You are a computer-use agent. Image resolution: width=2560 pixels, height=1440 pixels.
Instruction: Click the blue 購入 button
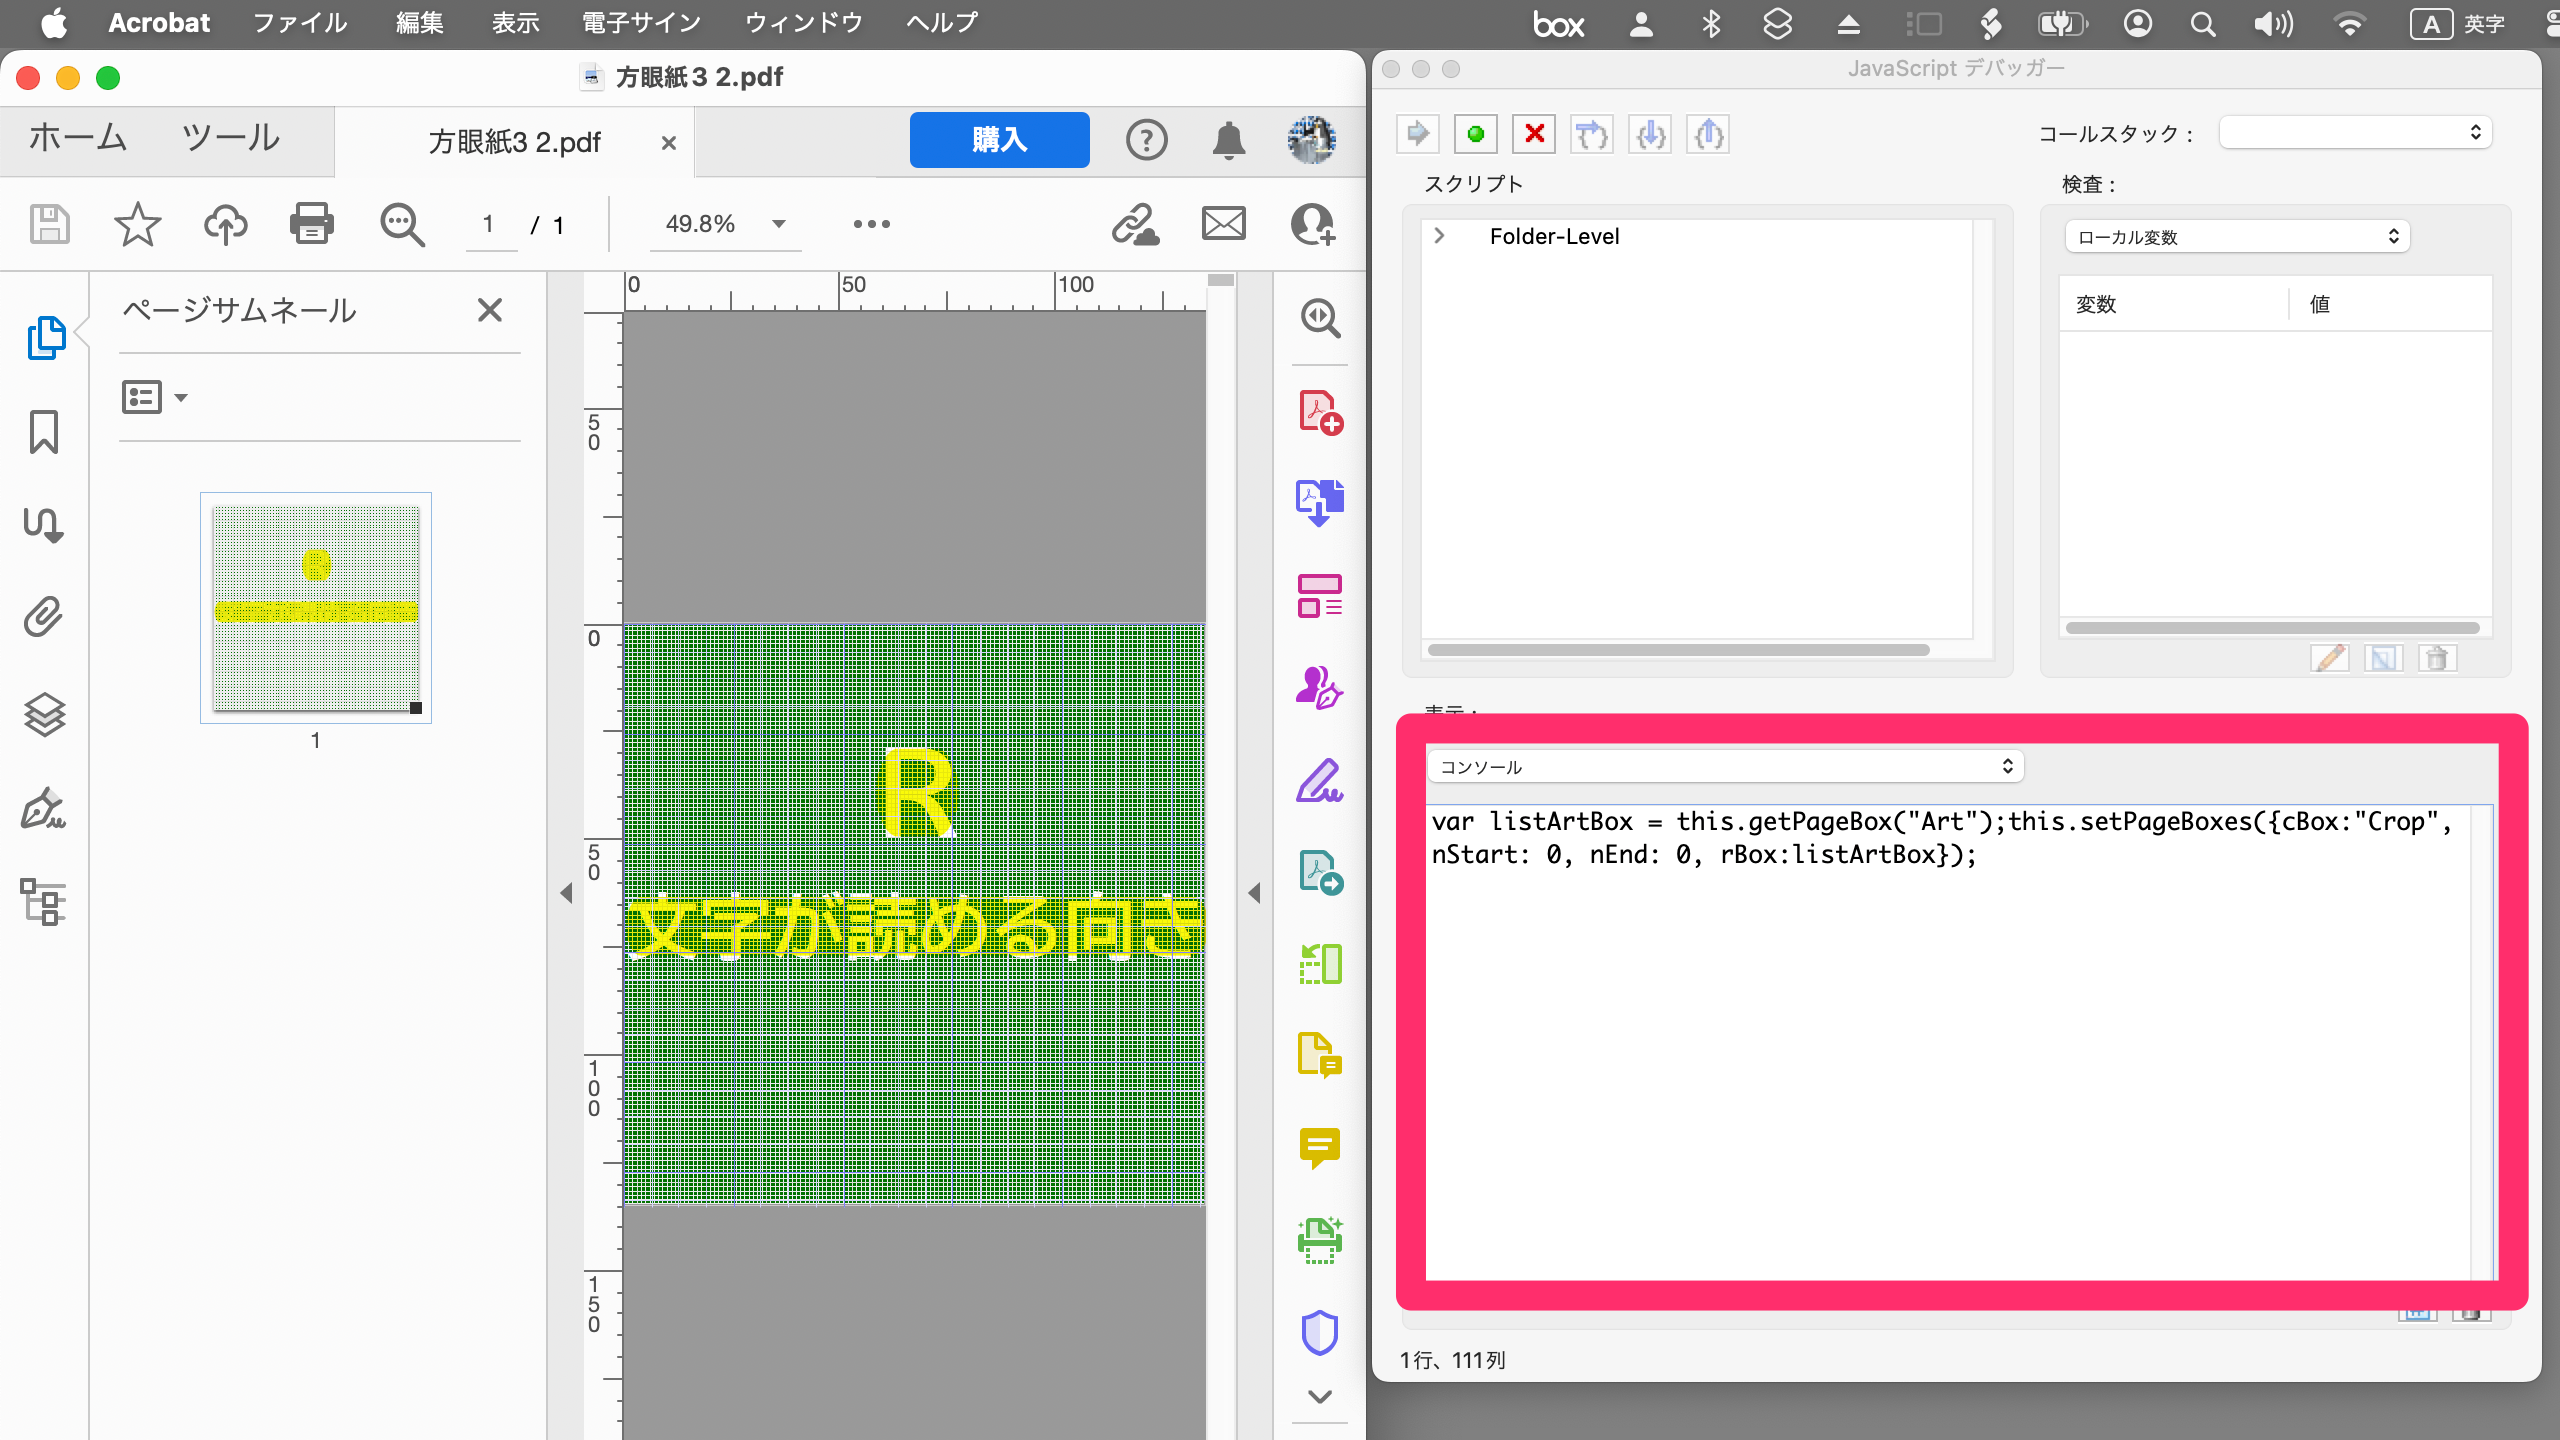(999, 140)
